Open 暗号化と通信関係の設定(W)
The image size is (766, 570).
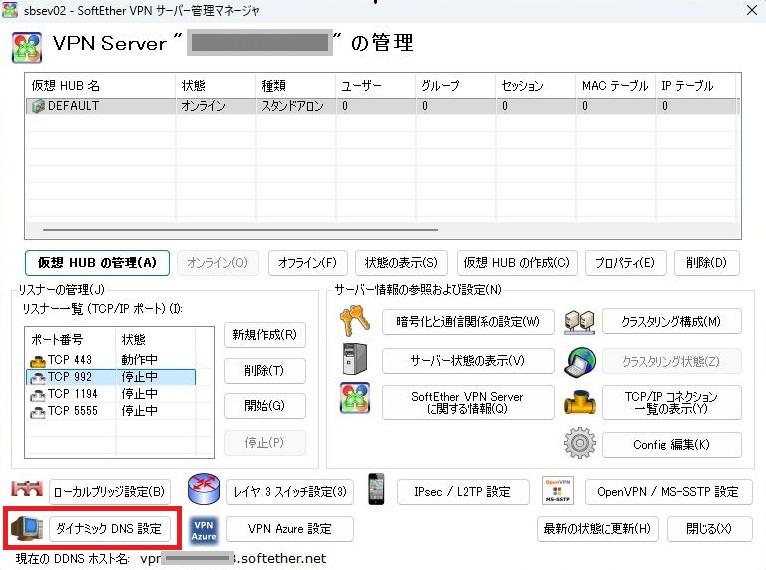pos(468,322)
